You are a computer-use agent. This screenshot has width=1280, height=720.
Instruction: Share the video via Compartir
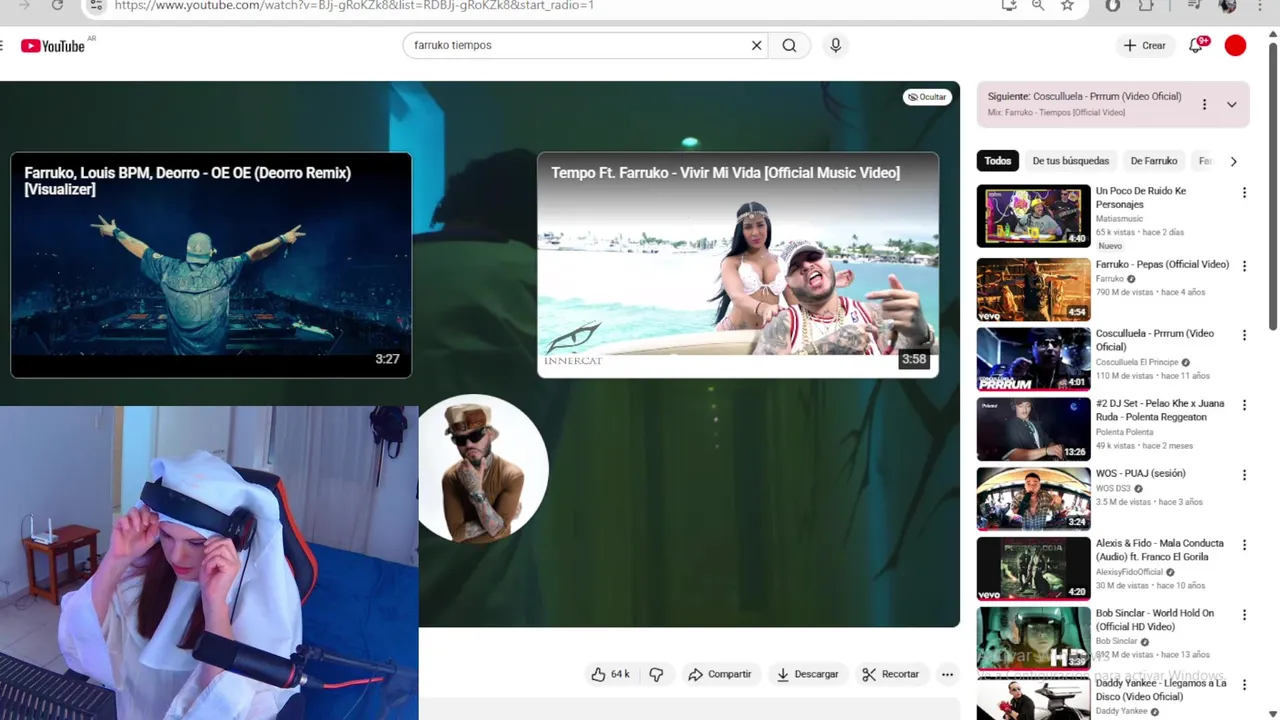coord(719,674)
